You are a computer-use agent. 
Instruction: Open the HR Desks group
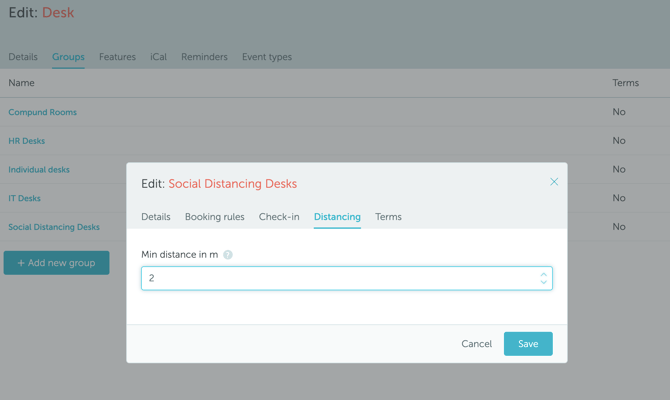[27, 141]
